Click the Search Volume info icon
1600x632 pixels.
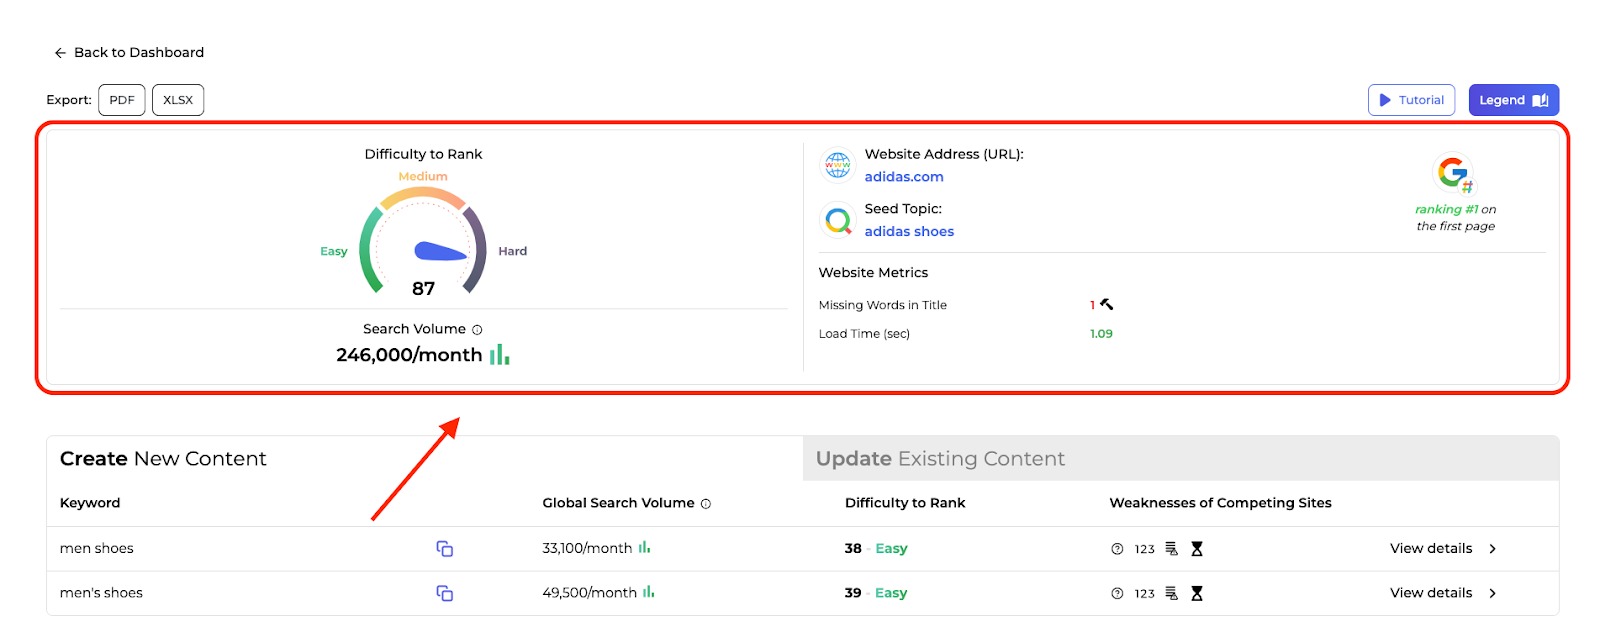tap(477, 330)
